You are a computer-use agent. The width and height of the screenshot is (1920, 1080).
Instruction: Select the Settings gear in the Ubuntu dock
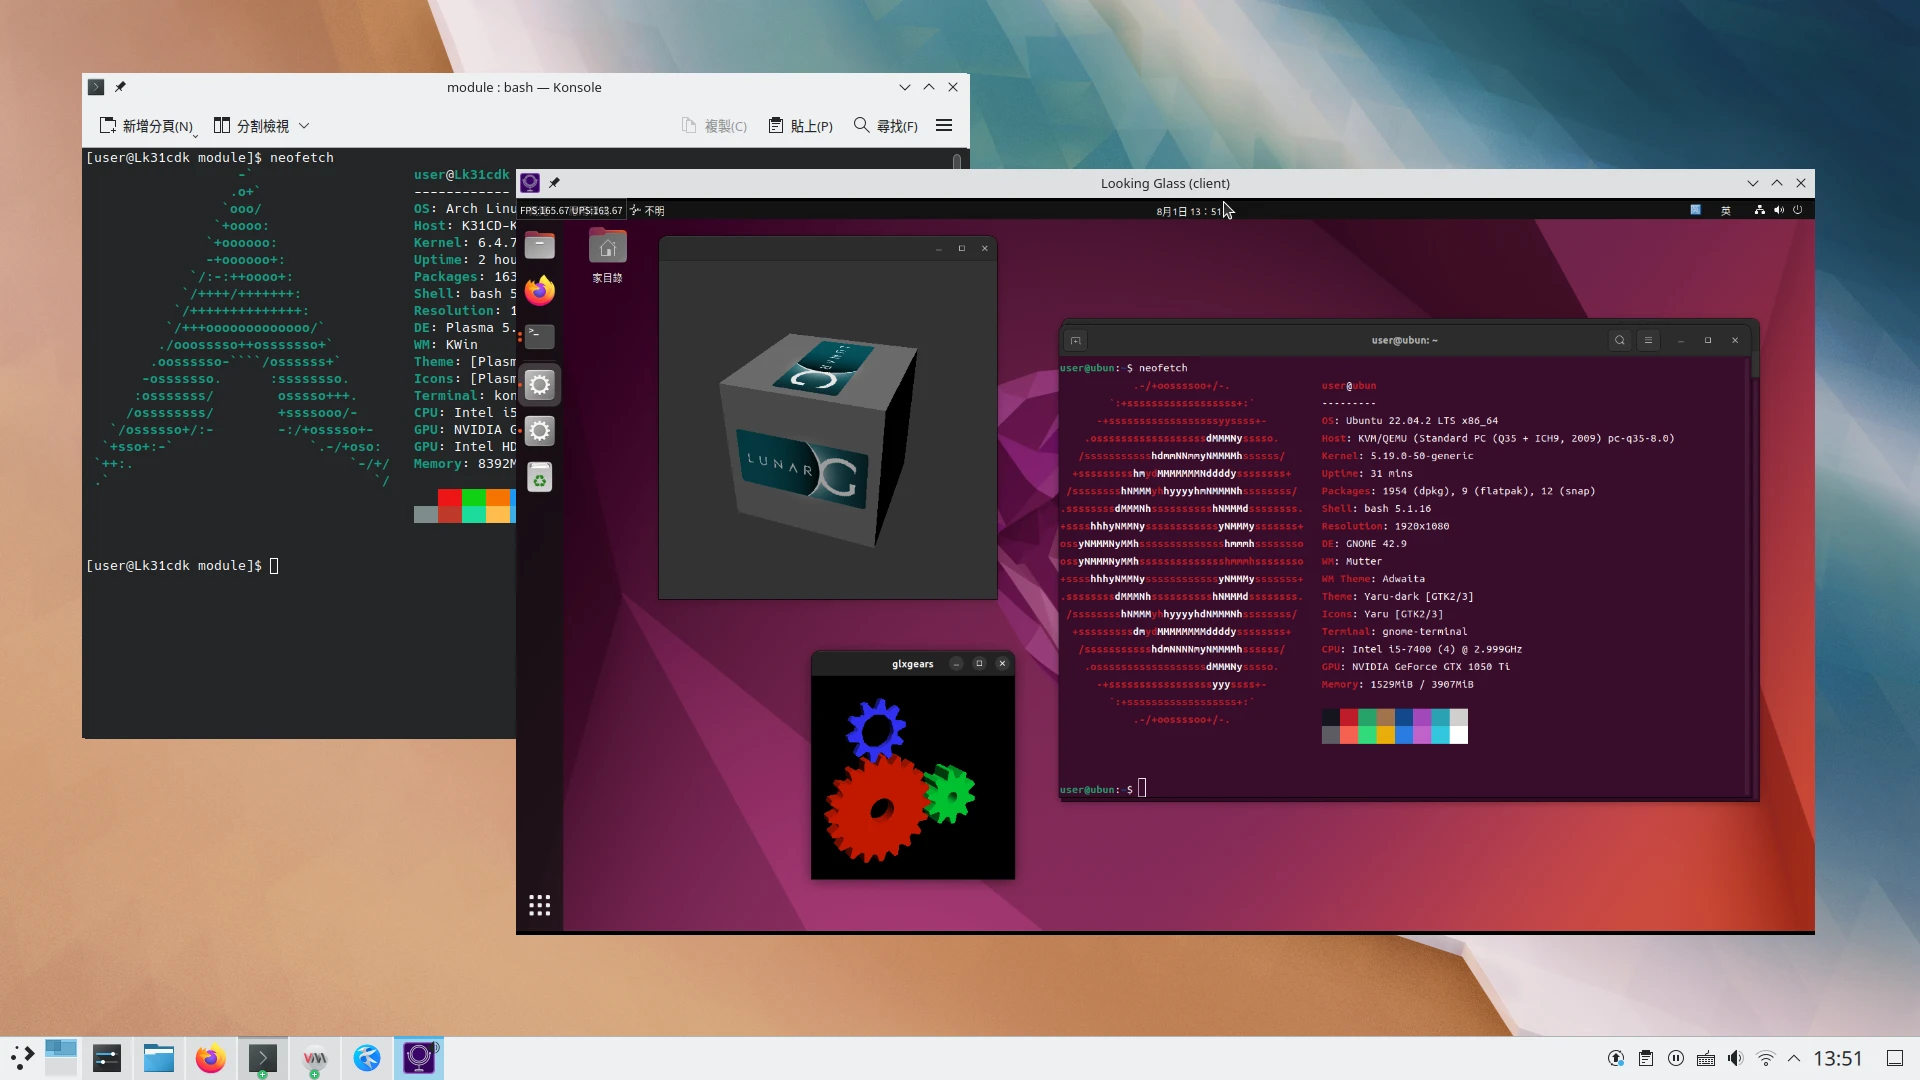[x=540, y=385]
